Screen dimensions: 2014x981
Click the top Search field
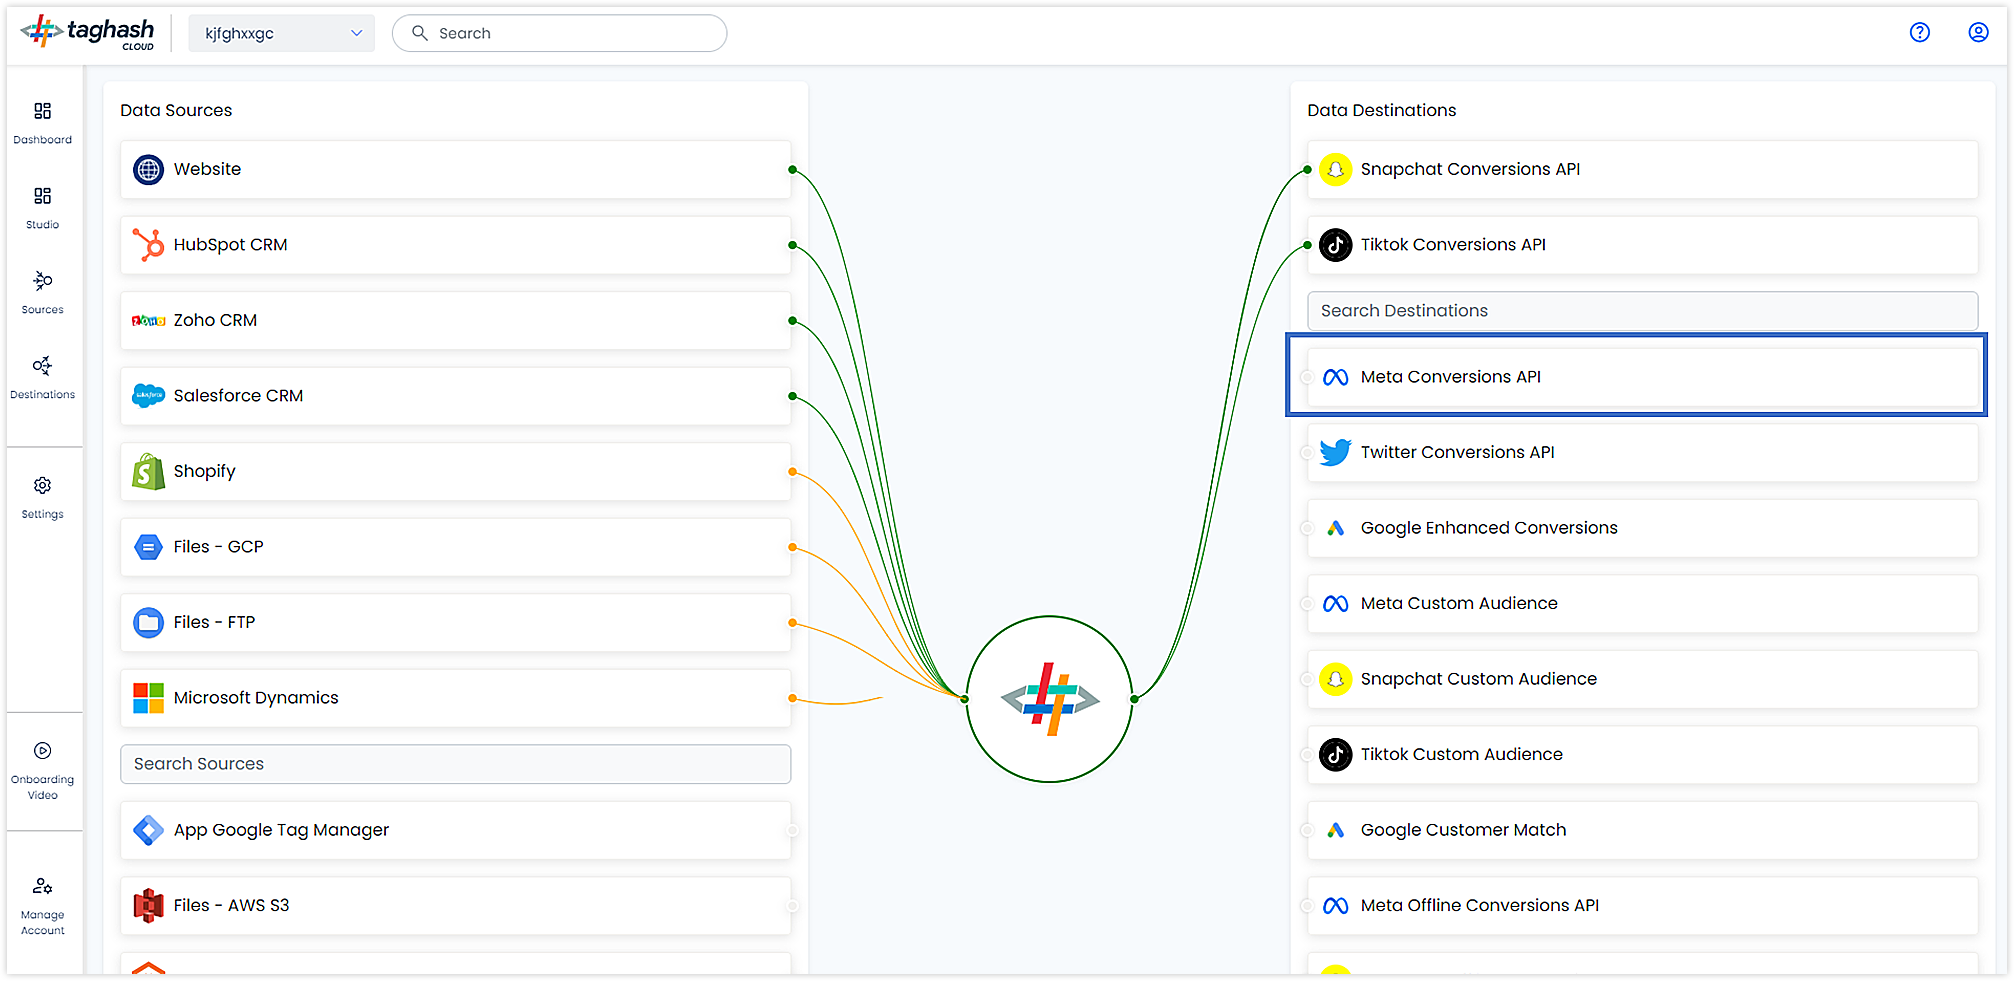click(559, 33)
